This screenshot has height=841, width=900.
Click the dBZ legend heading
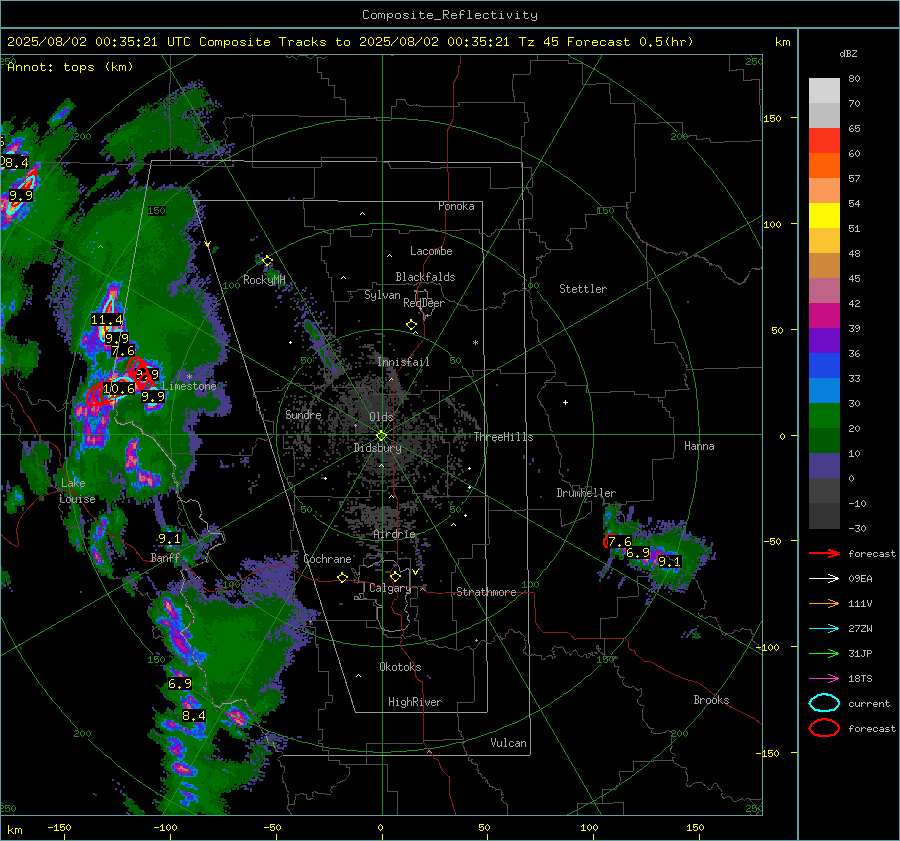(x=848, y=54)
